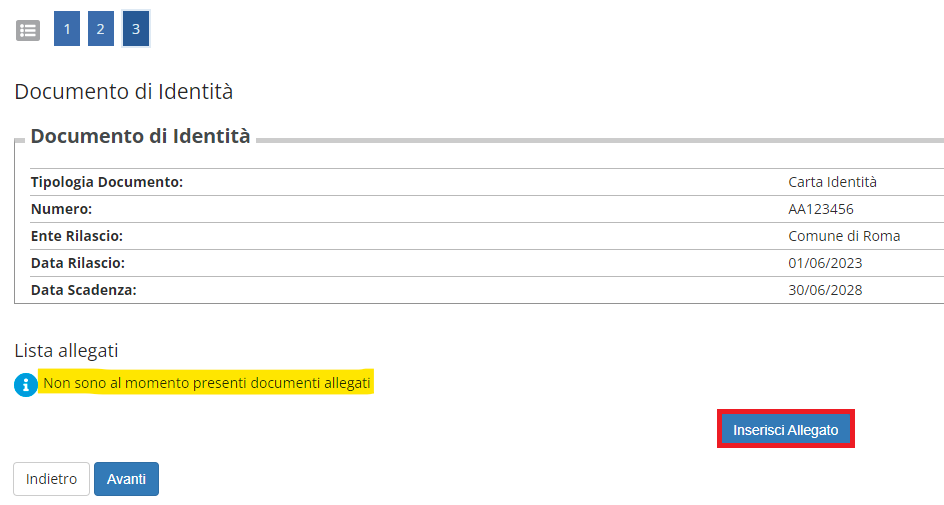Viewport: 944px width, 505px height.
Task: Click the Comune di Roma value
Action: pos(844,236)
